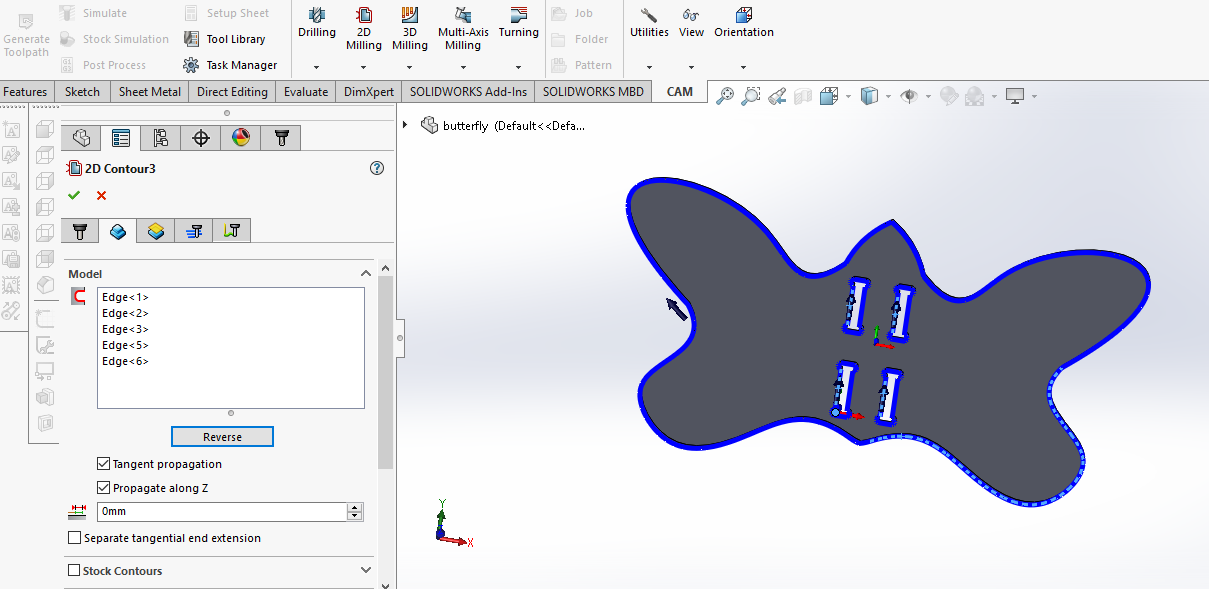
Task: Open the Task Manager
Action: 230,65
